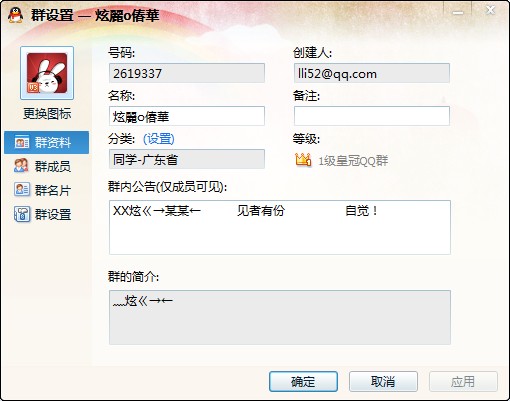Click the rabbit group avatar image
The width and height of the screenshot is (510, 401).
click(47, 73)
